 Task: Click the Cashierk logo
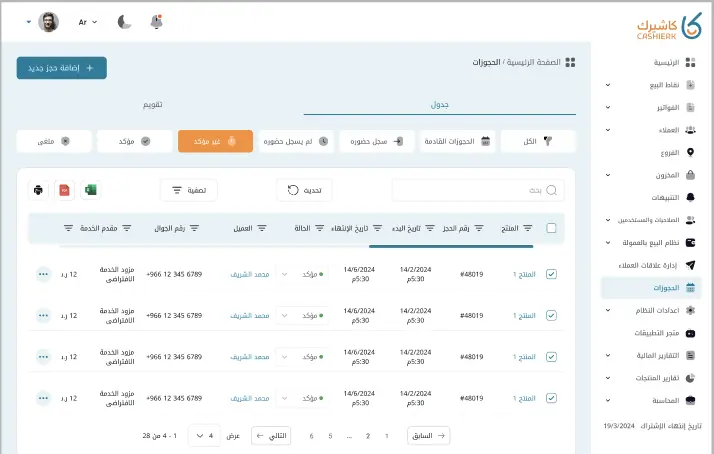tap(669, 26)
